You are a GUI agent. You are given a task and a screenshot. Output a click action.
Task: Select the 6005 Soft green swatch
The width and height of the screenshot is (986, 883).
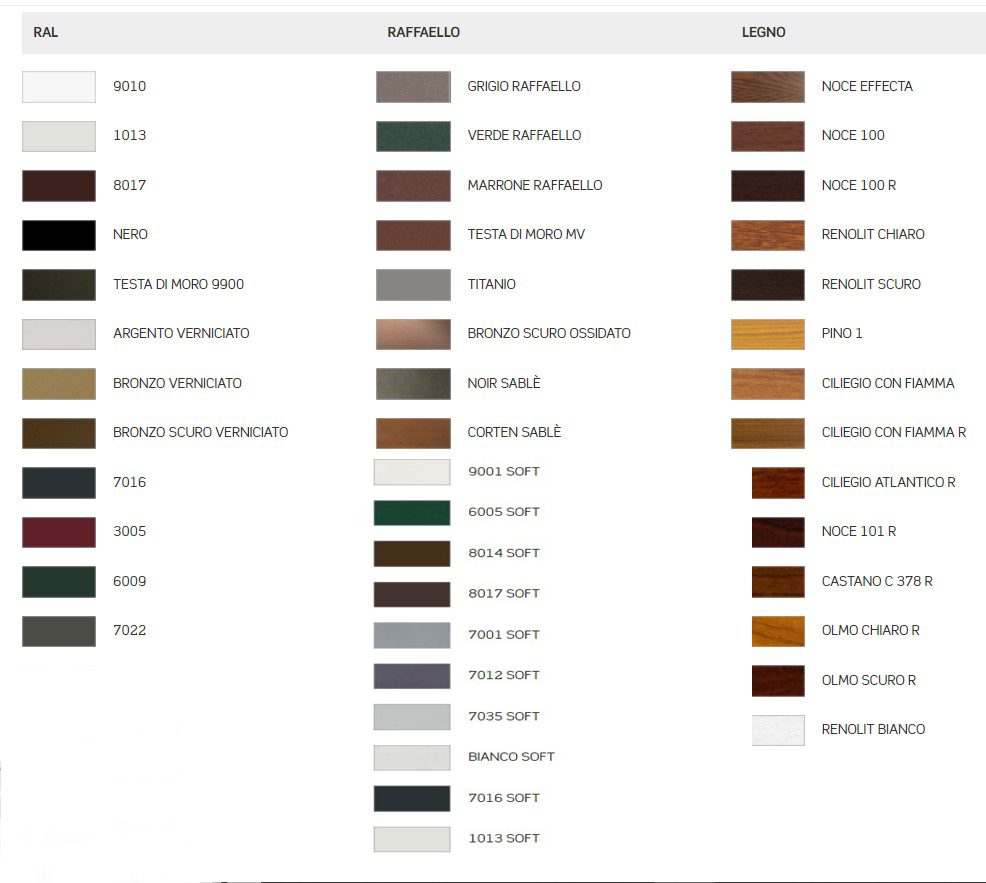pyautogui.click(x=412, y=513)
